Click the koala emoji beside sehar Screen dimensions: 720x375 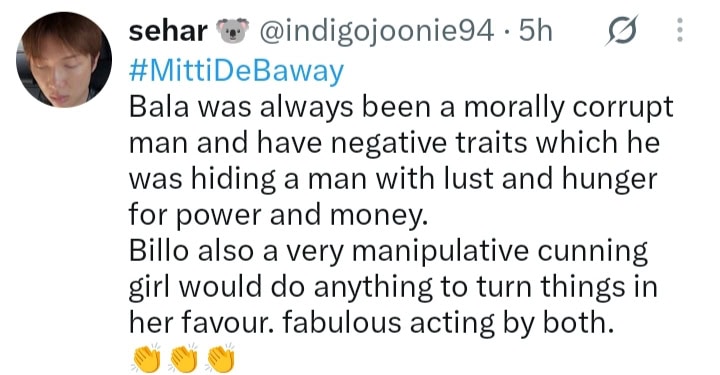pos(233,31)
